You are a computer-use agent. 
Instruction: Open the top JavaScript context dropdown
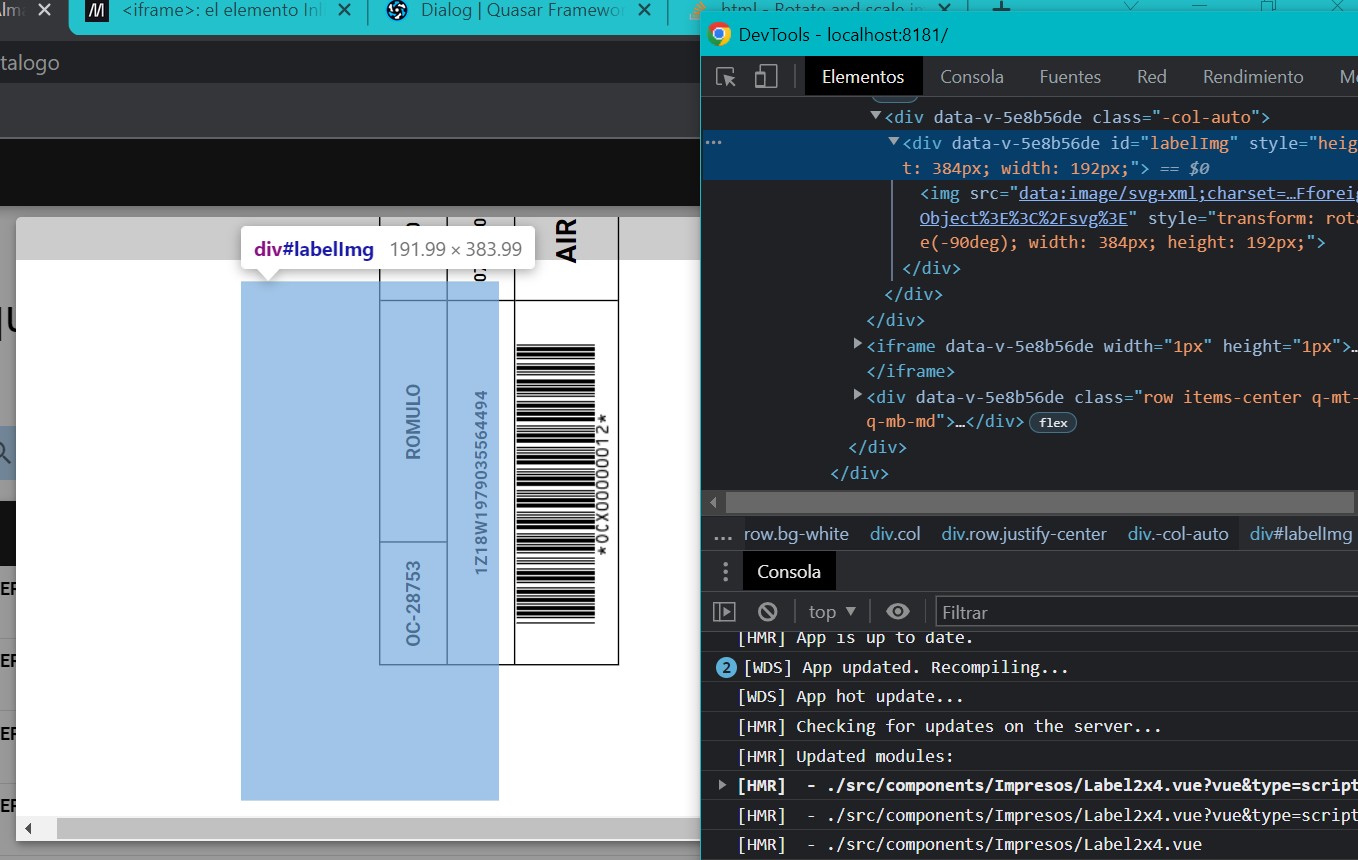point(832,611)
